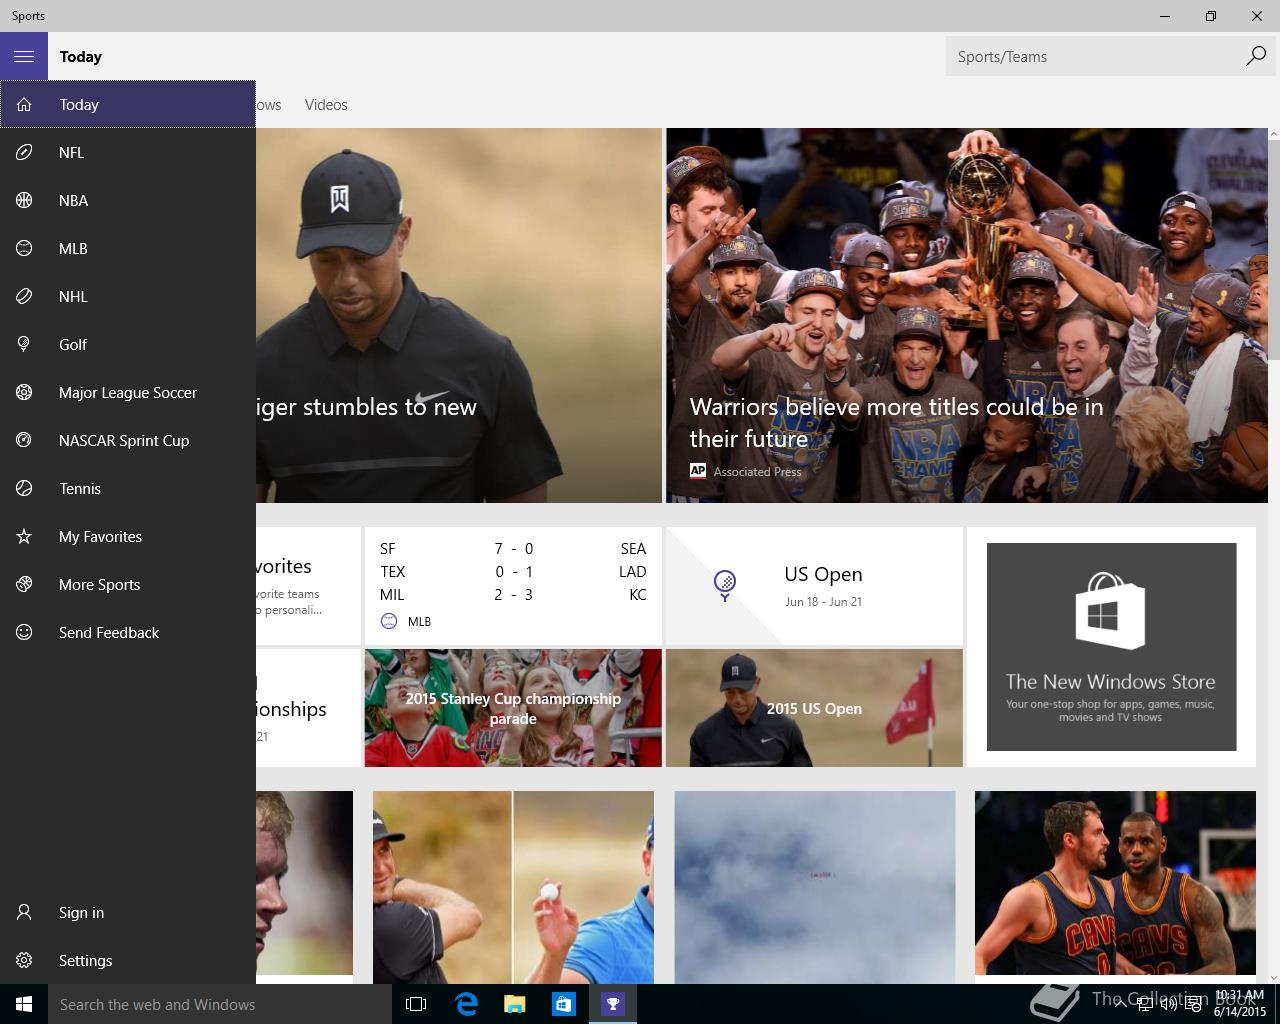Open the golfer holding ball story

pos(513,888)
